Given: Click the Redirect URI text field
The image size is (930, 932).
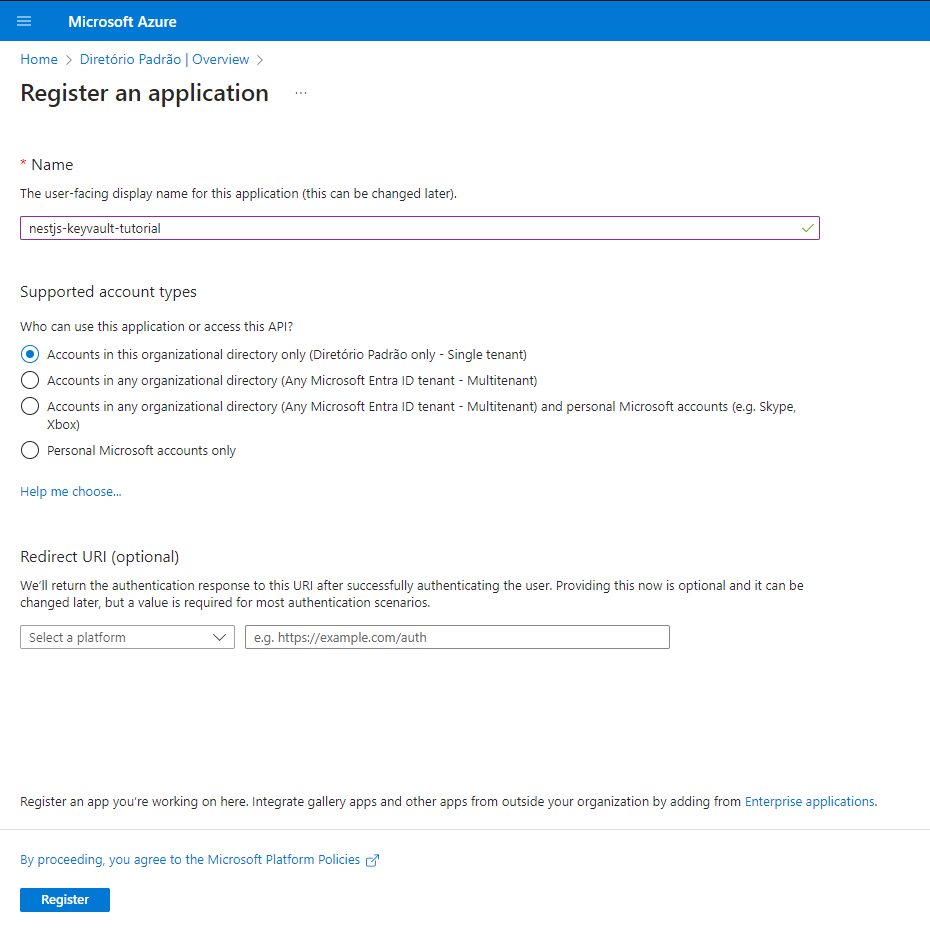Looking at the screenshot, I should (x=457, y=637).
